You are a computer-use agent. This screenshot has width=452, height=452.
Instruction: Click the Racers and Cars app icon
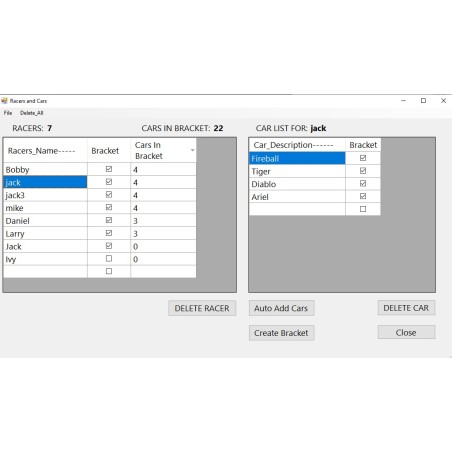pyautogui.click(x=4, y=101)
